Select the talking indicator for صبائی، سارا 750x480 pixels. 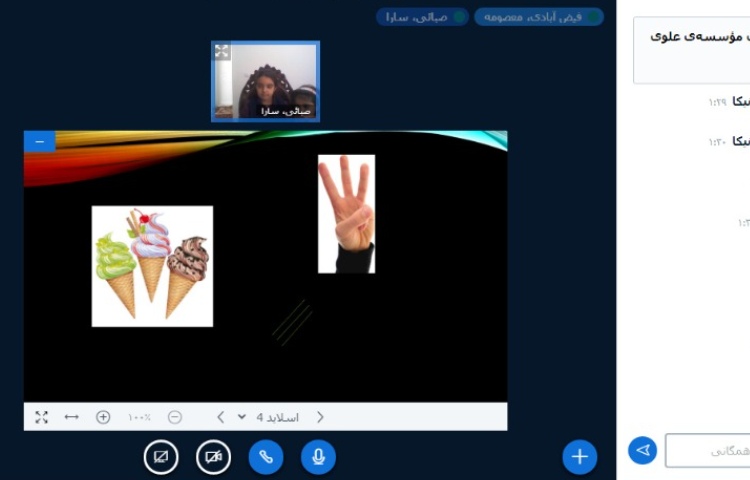(421, 17)
